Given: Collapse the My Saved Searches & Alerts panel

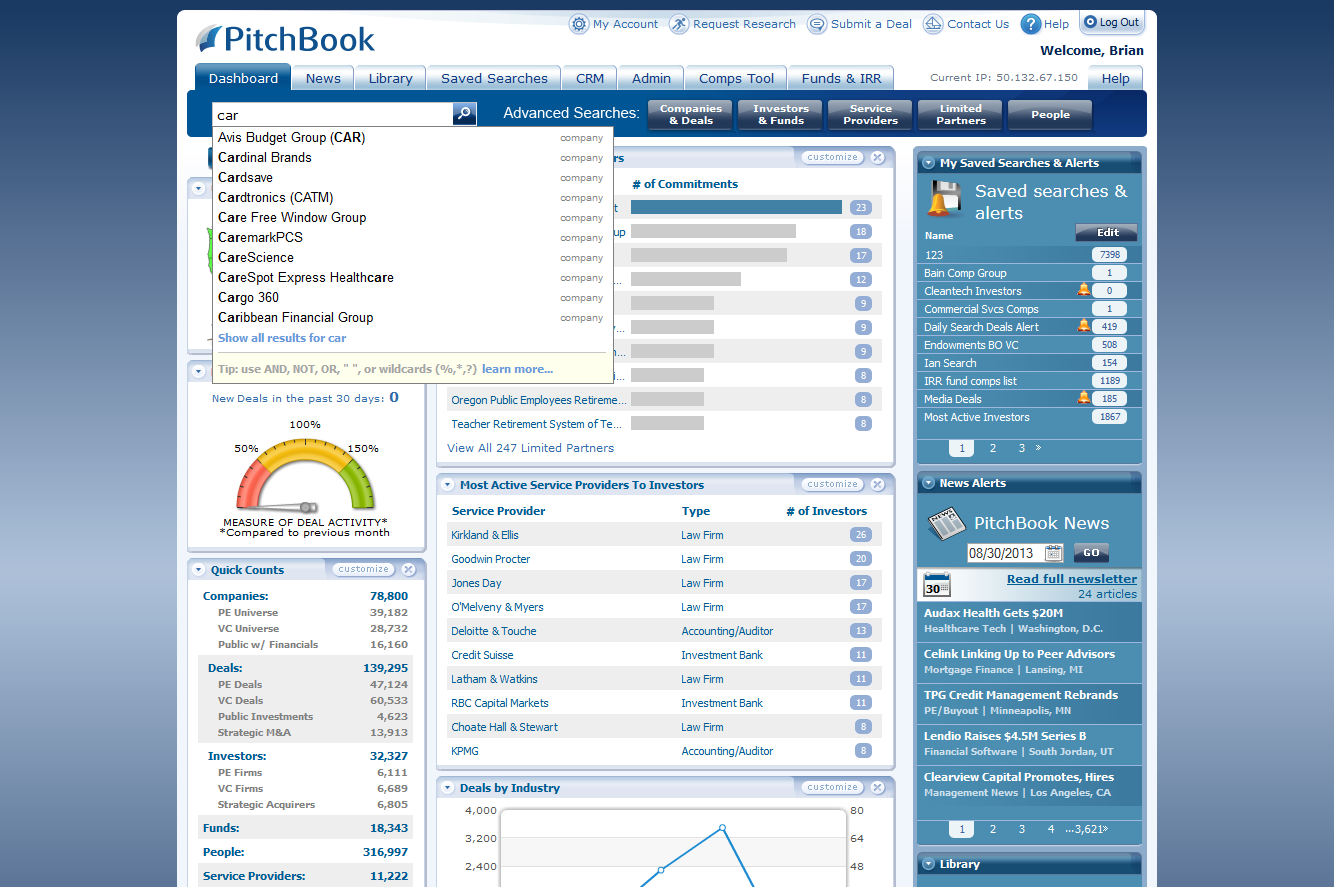Looking at the screenshot, I should 928,163.
